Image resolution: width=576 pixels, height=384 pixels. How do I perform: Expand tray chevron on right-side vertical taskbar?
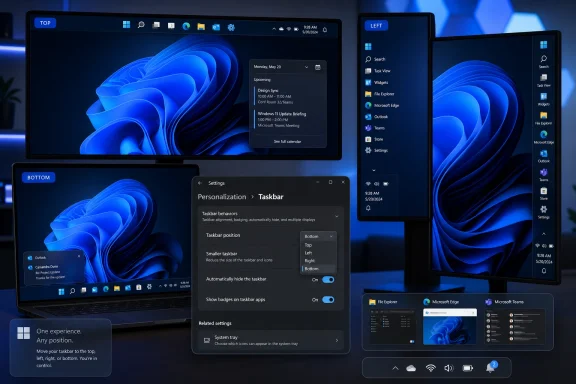pos(544,234)
